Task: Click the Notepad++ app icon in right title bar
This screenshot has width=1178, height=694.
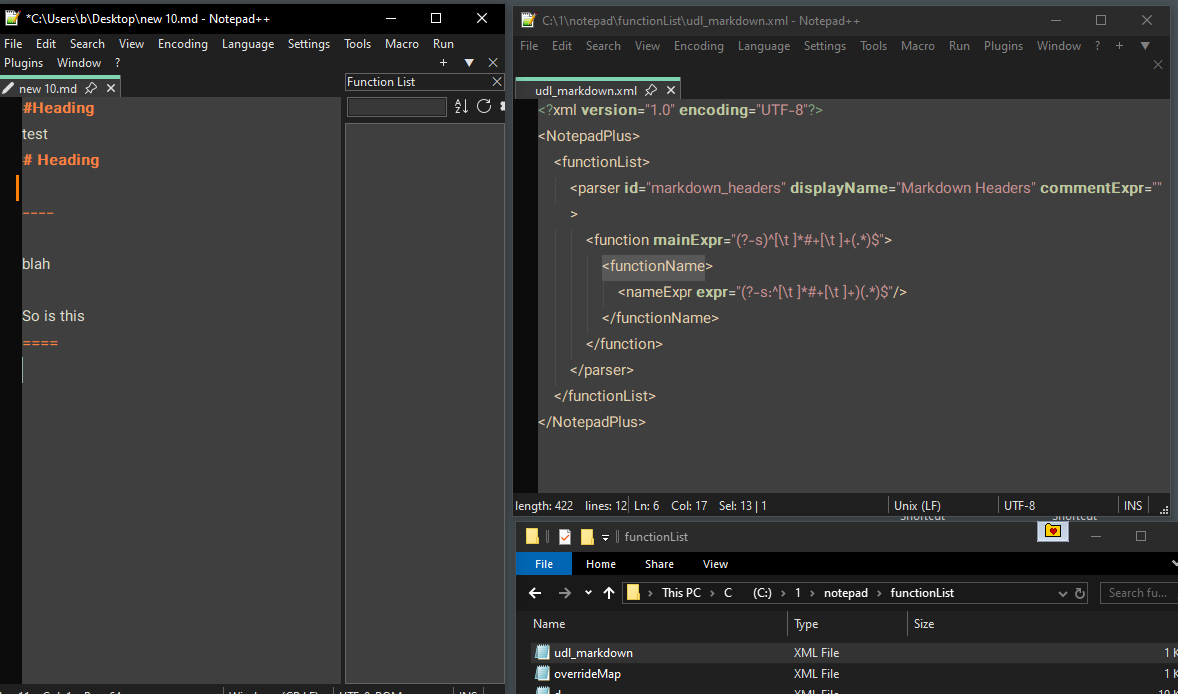Action: [529, 20]
